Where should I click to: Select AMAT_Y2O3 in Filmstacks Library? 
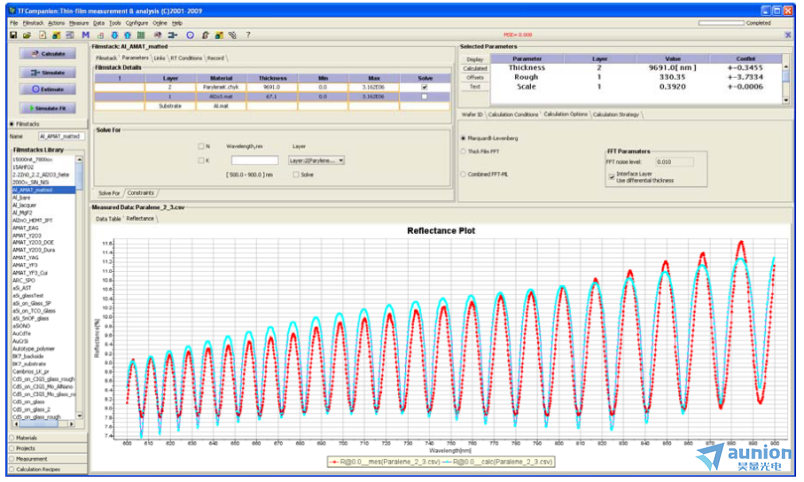(x=27, y=236)
